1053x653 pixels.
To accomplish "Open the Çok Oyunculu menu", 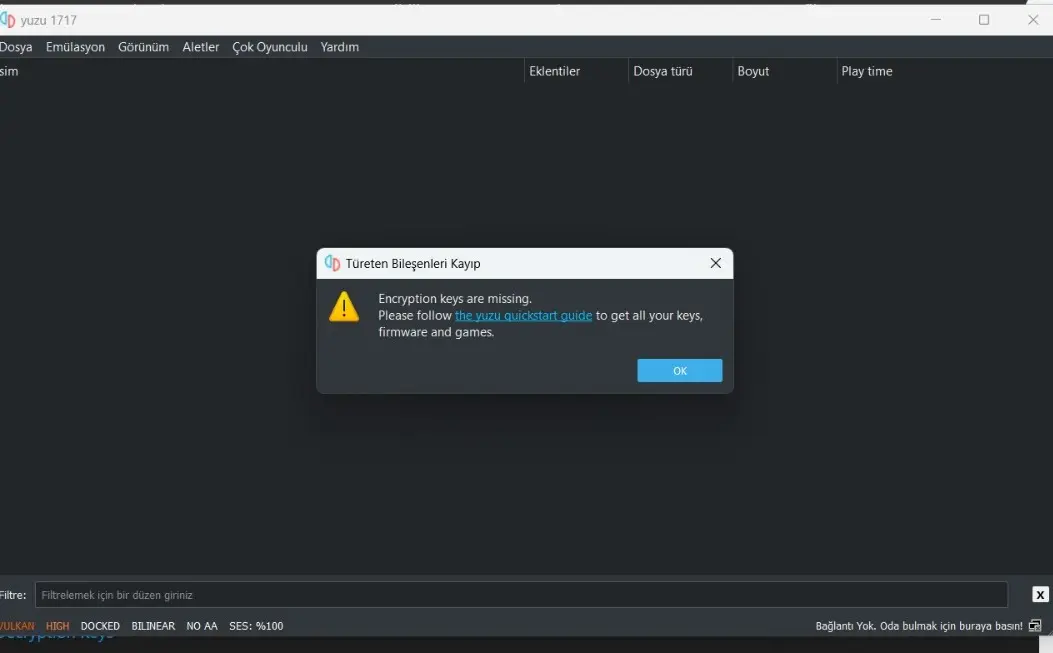I will point(270,47).
